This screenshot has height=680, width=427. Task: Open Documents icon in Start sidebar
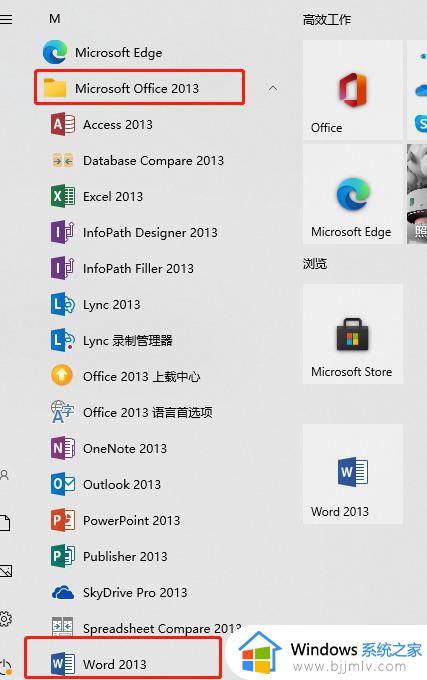(x=5, y=523)
